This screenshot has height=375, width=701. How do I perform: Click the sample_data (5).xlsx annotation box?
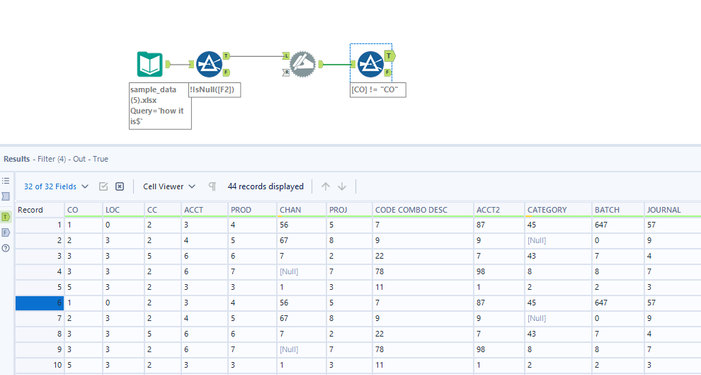(160, 106)
